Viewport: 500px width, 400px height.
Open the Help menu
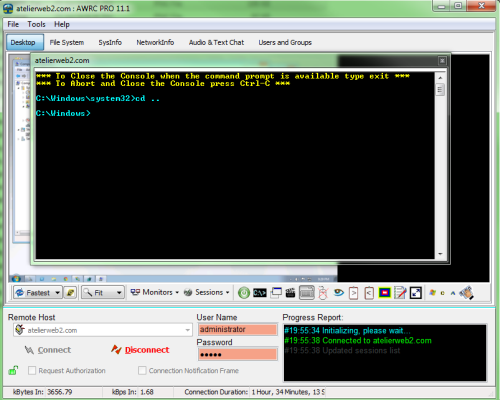click(x=62, y=24)
